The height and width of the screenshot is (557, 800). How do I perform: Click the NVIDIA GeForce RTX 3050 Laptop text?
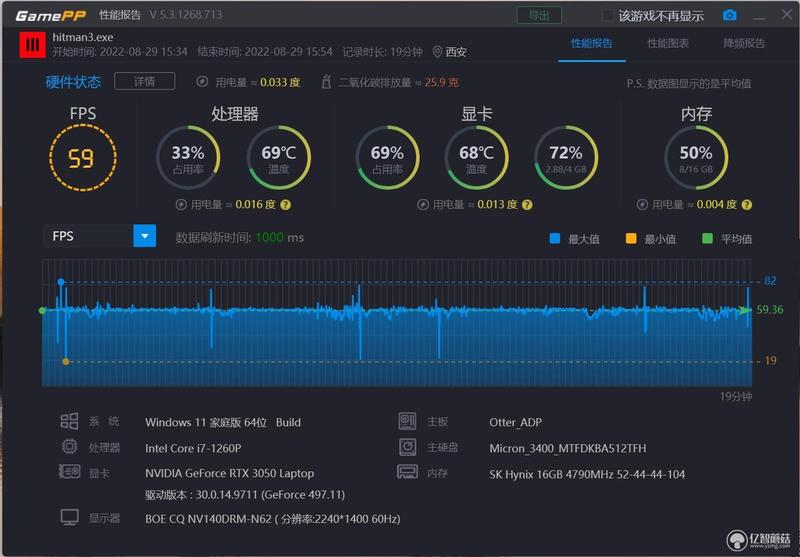[x=230, y=473]
